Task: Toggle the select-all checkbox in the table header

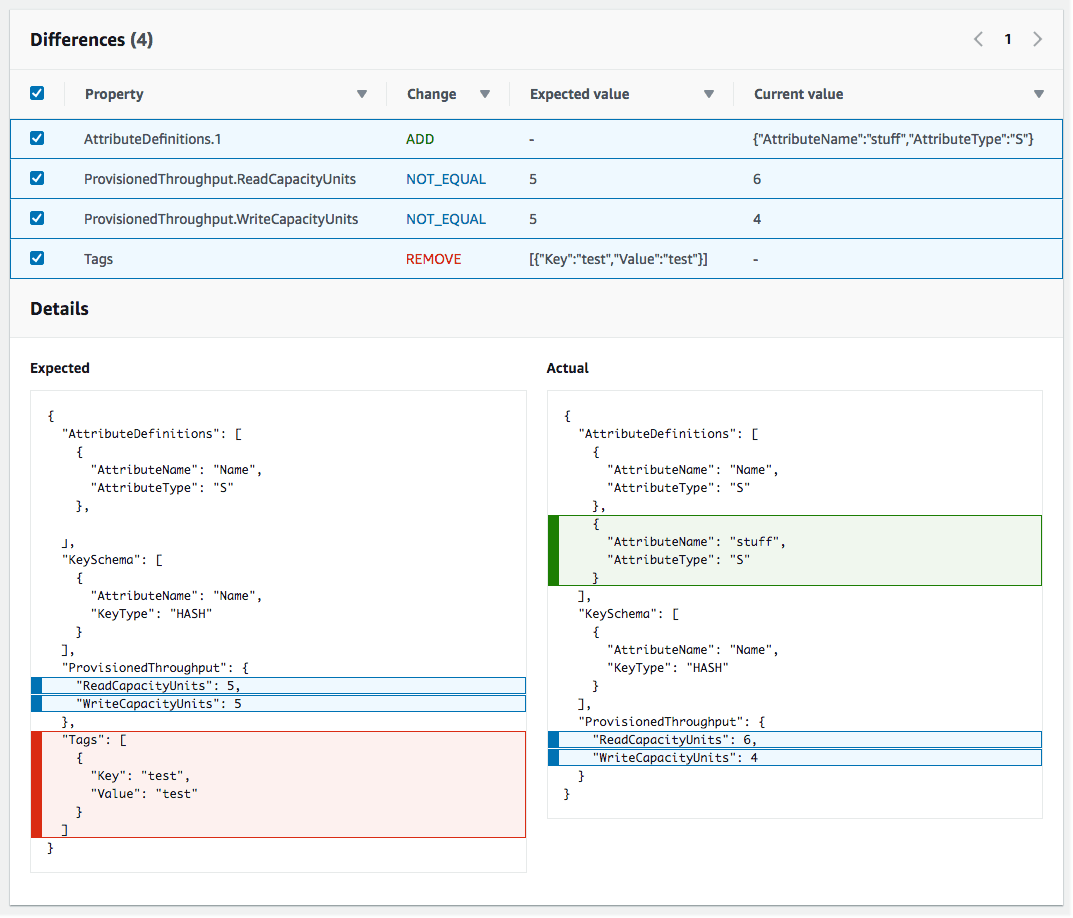Action: [x=37, y=93]
